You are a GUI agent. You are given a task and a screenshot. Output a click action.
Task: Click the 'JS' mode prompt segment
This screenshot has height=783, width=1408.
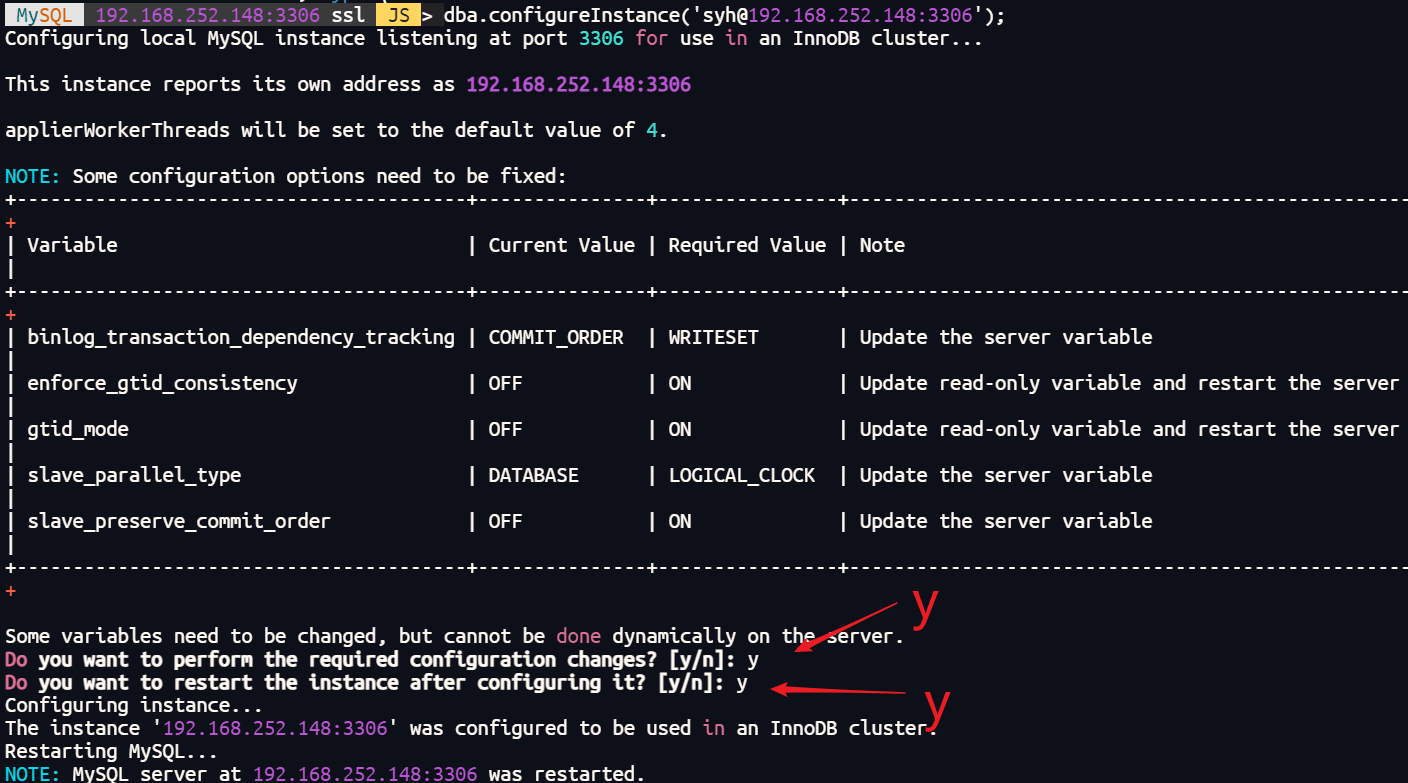[398, 15]
